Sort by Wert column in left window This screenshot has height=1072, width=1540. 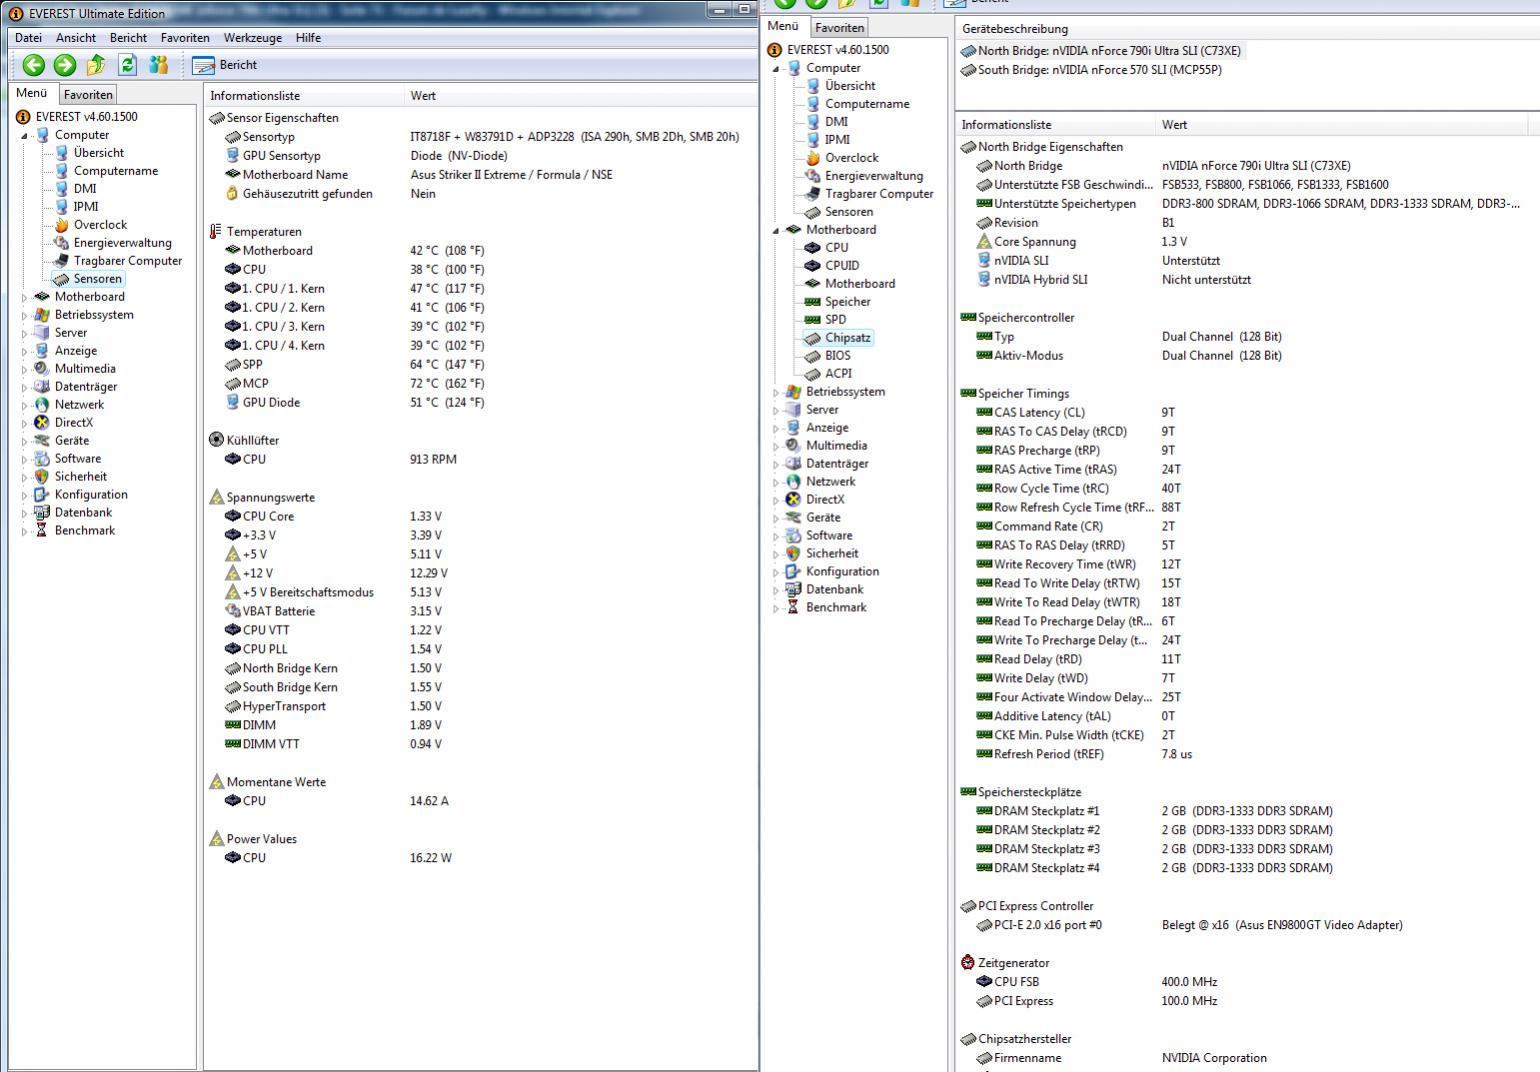580,96
